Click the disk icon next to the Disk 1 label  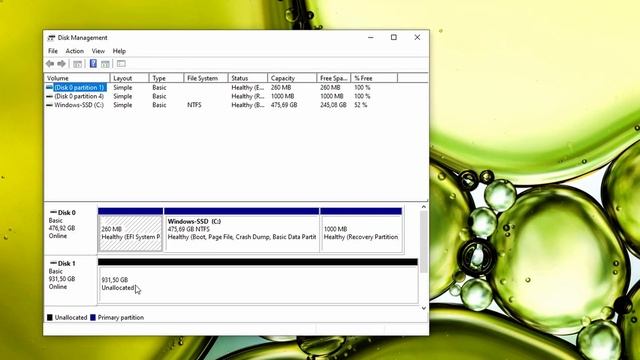53,263
